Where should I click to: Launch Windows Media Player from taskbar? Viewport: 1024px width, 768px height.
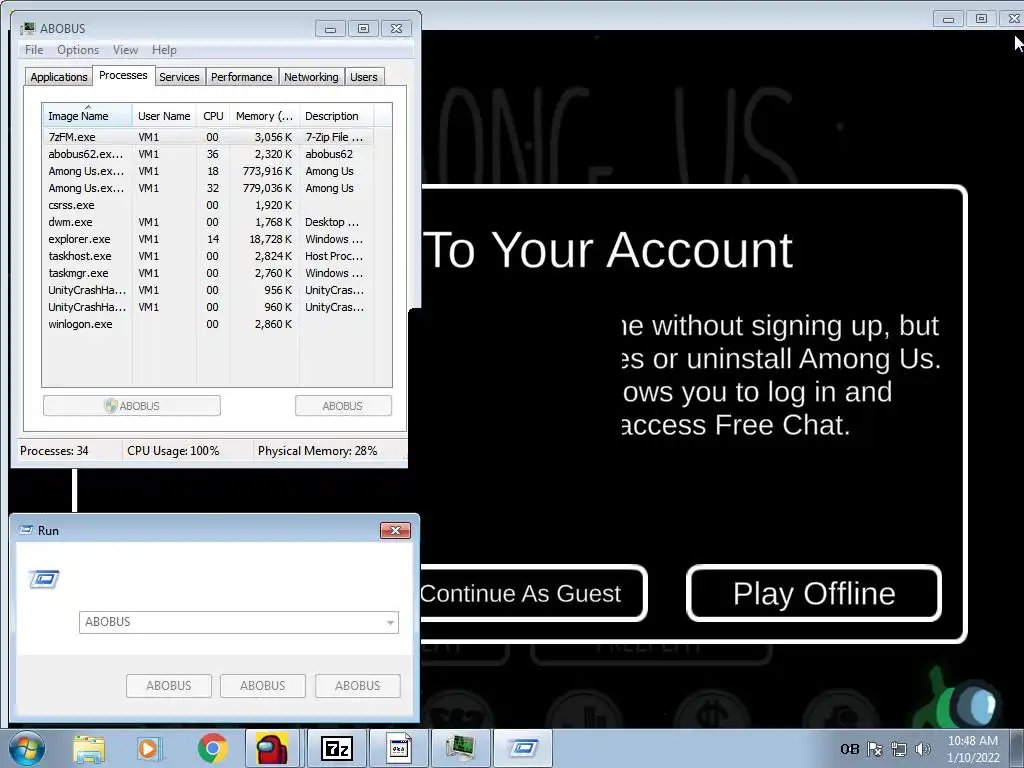[150, 748]
